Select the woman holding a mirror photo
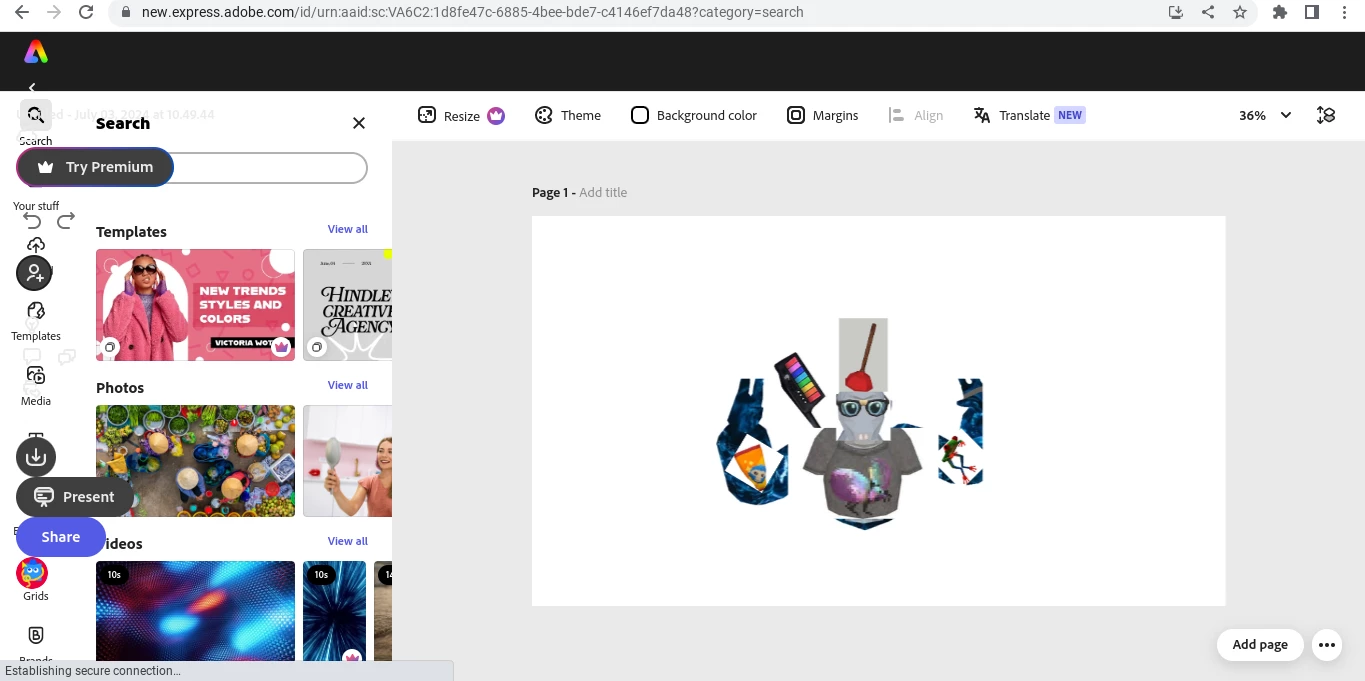Screen dimensions: 1365x681 pos(347,461)
